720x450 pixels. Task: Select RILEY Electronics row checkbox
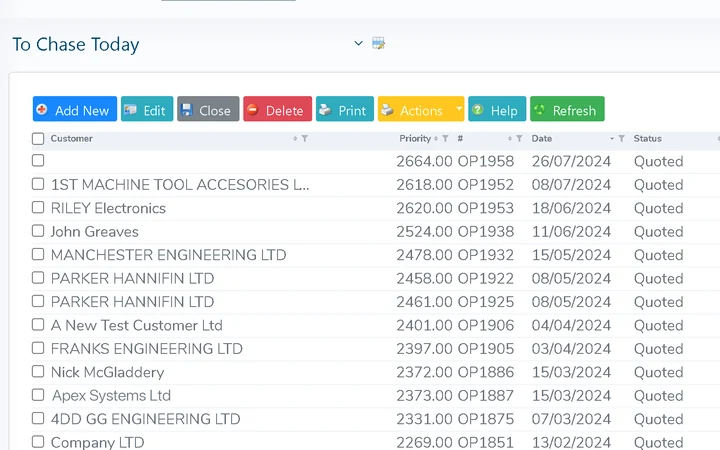tap(38, 207)
